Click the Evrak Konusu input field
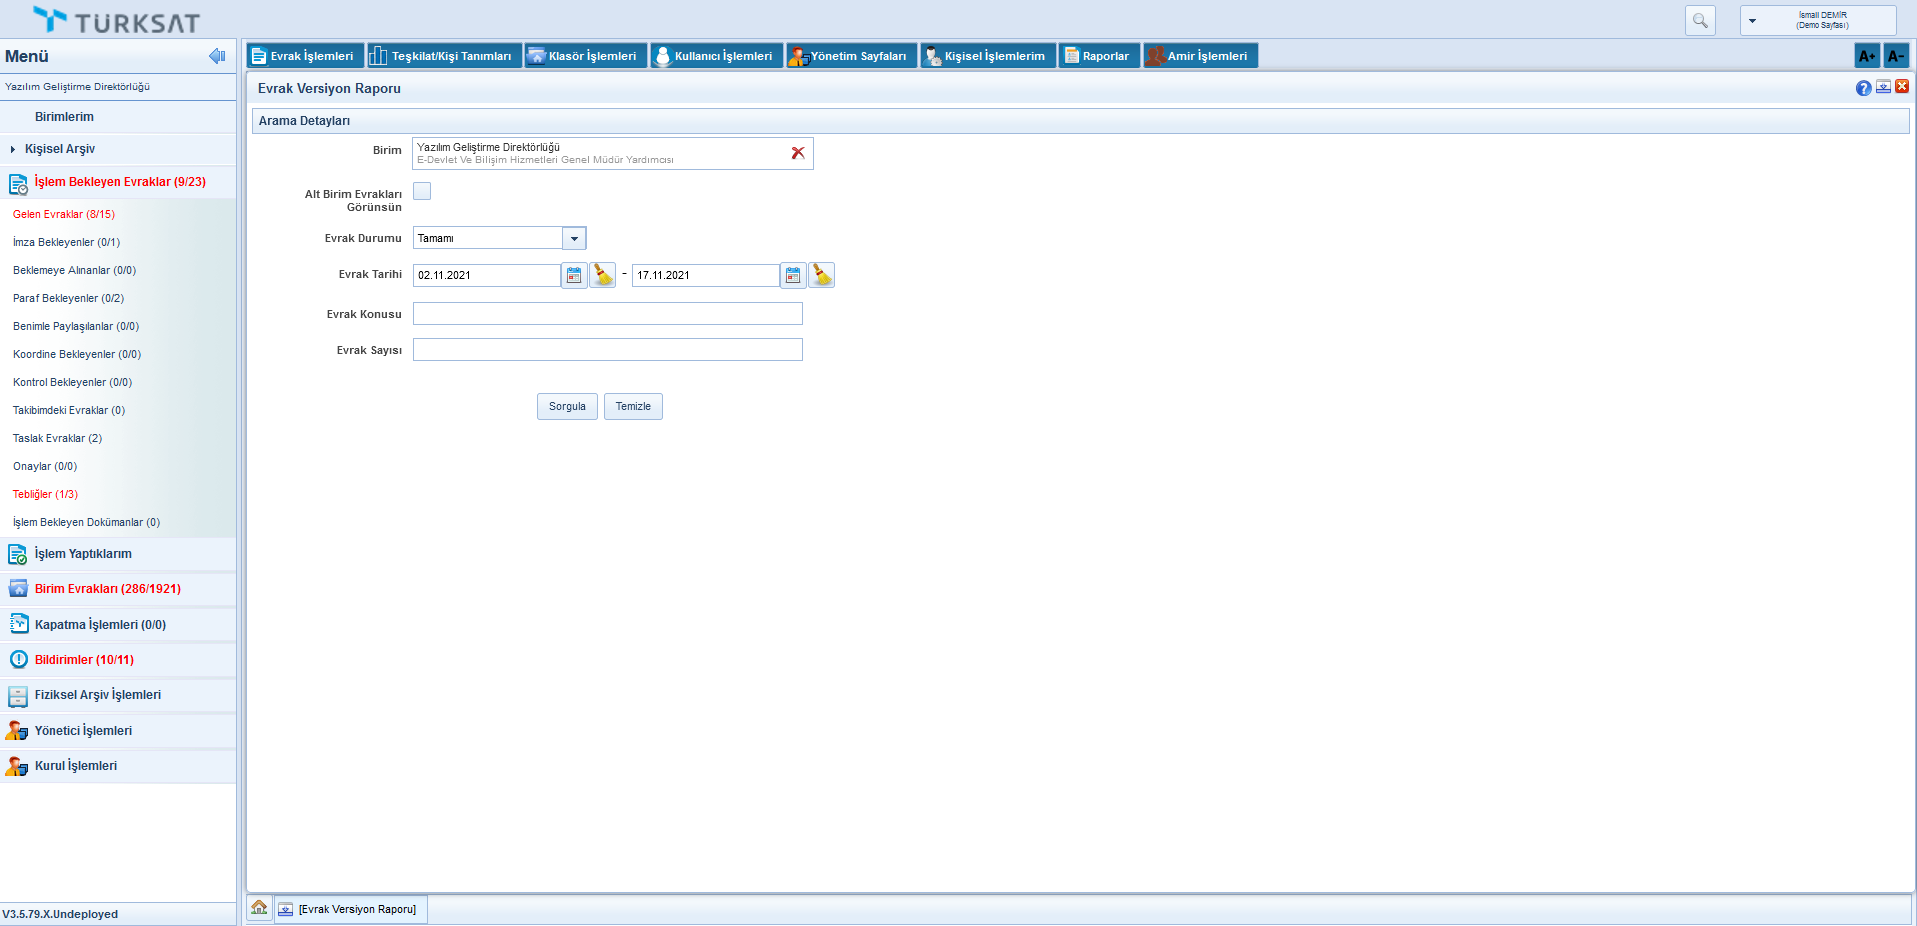 click(x=608, y=314)
